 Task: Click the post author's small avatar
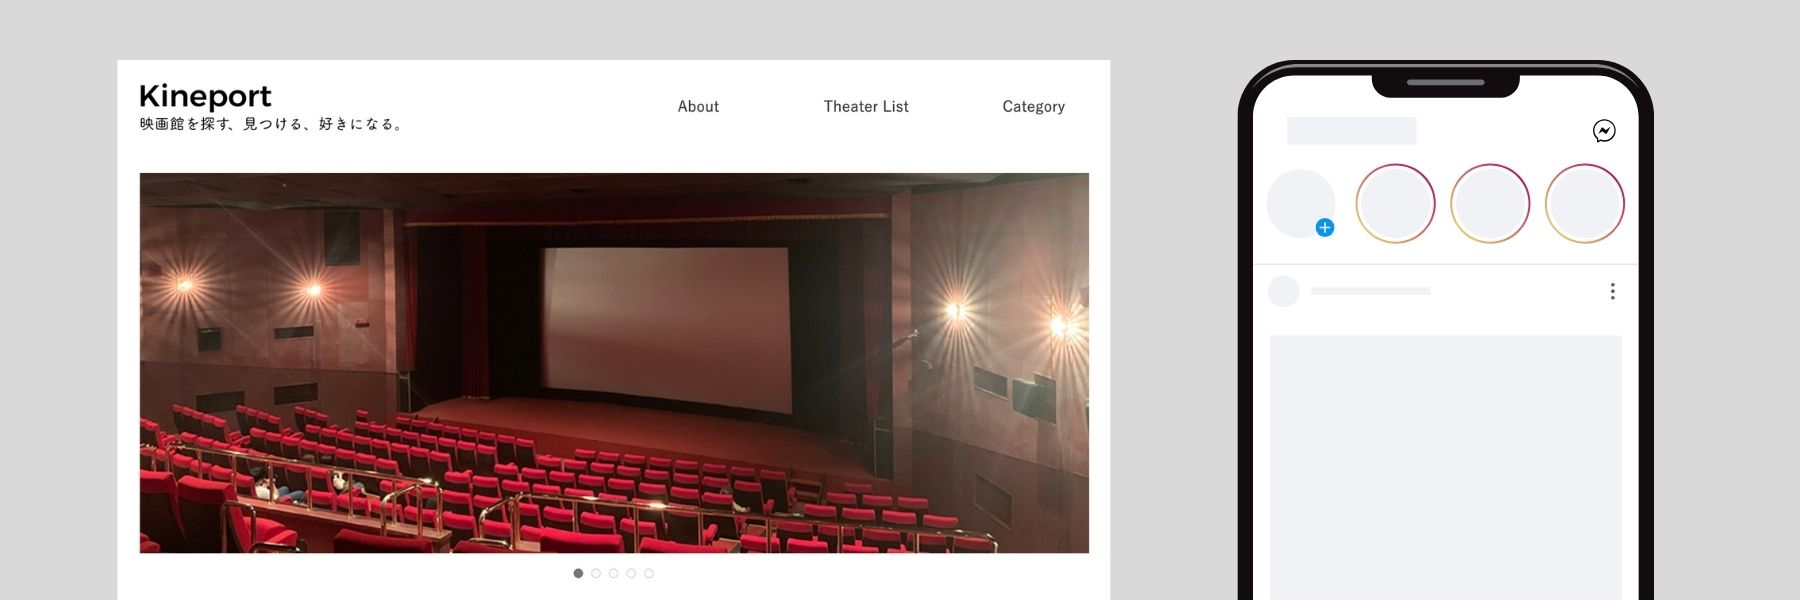tap(1283, 291)
